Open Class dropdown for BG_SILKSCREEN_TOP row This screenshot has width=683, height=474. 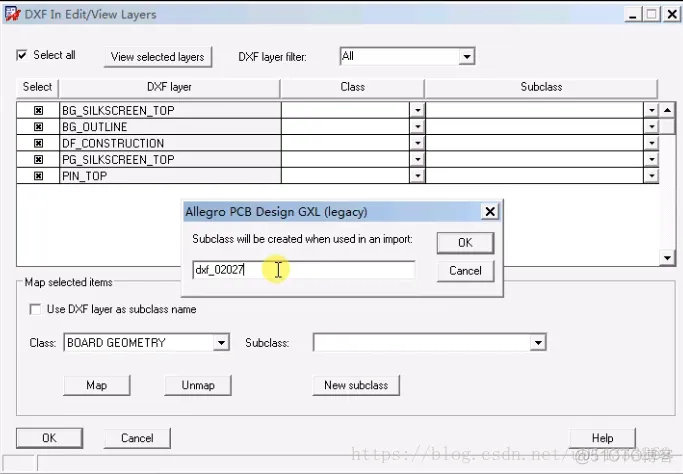(417, 110)
